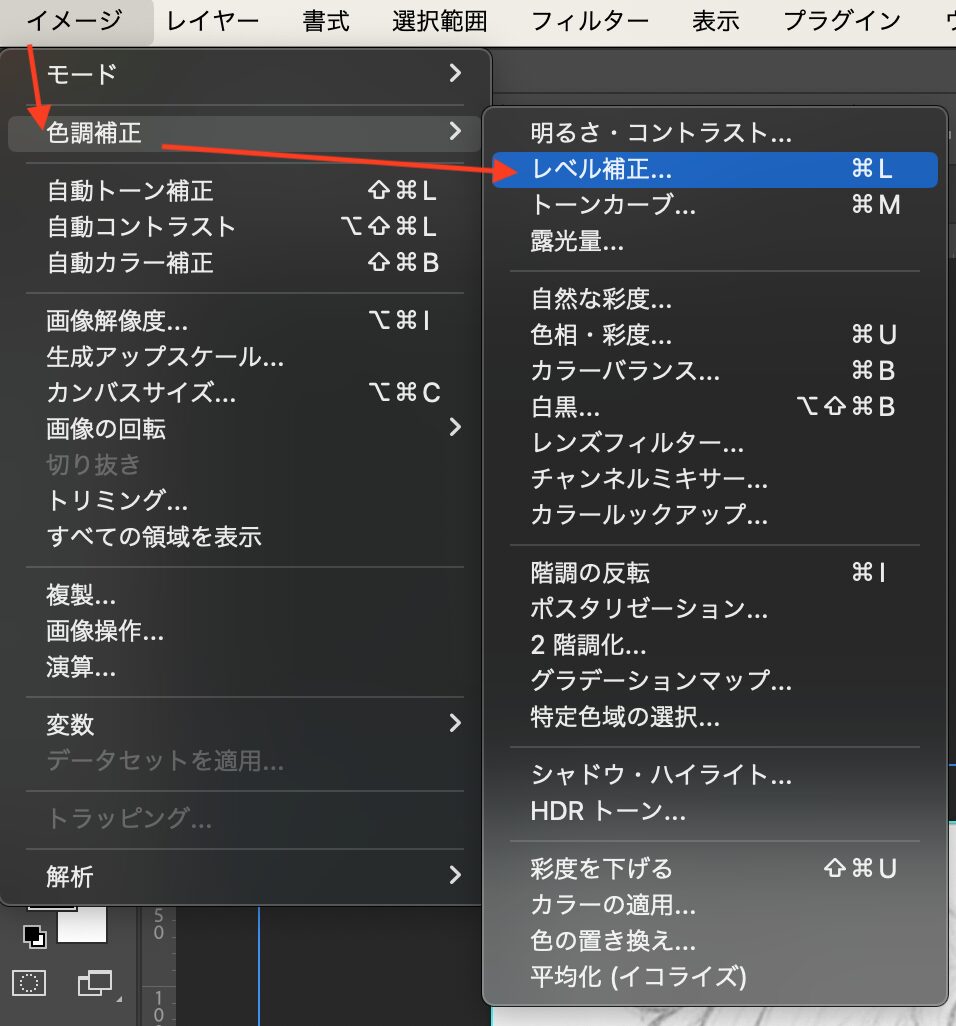This screenshot has width=956, height=1026.
Task: Choose トーンカーブ... adjustment
Action: (613, 205)
